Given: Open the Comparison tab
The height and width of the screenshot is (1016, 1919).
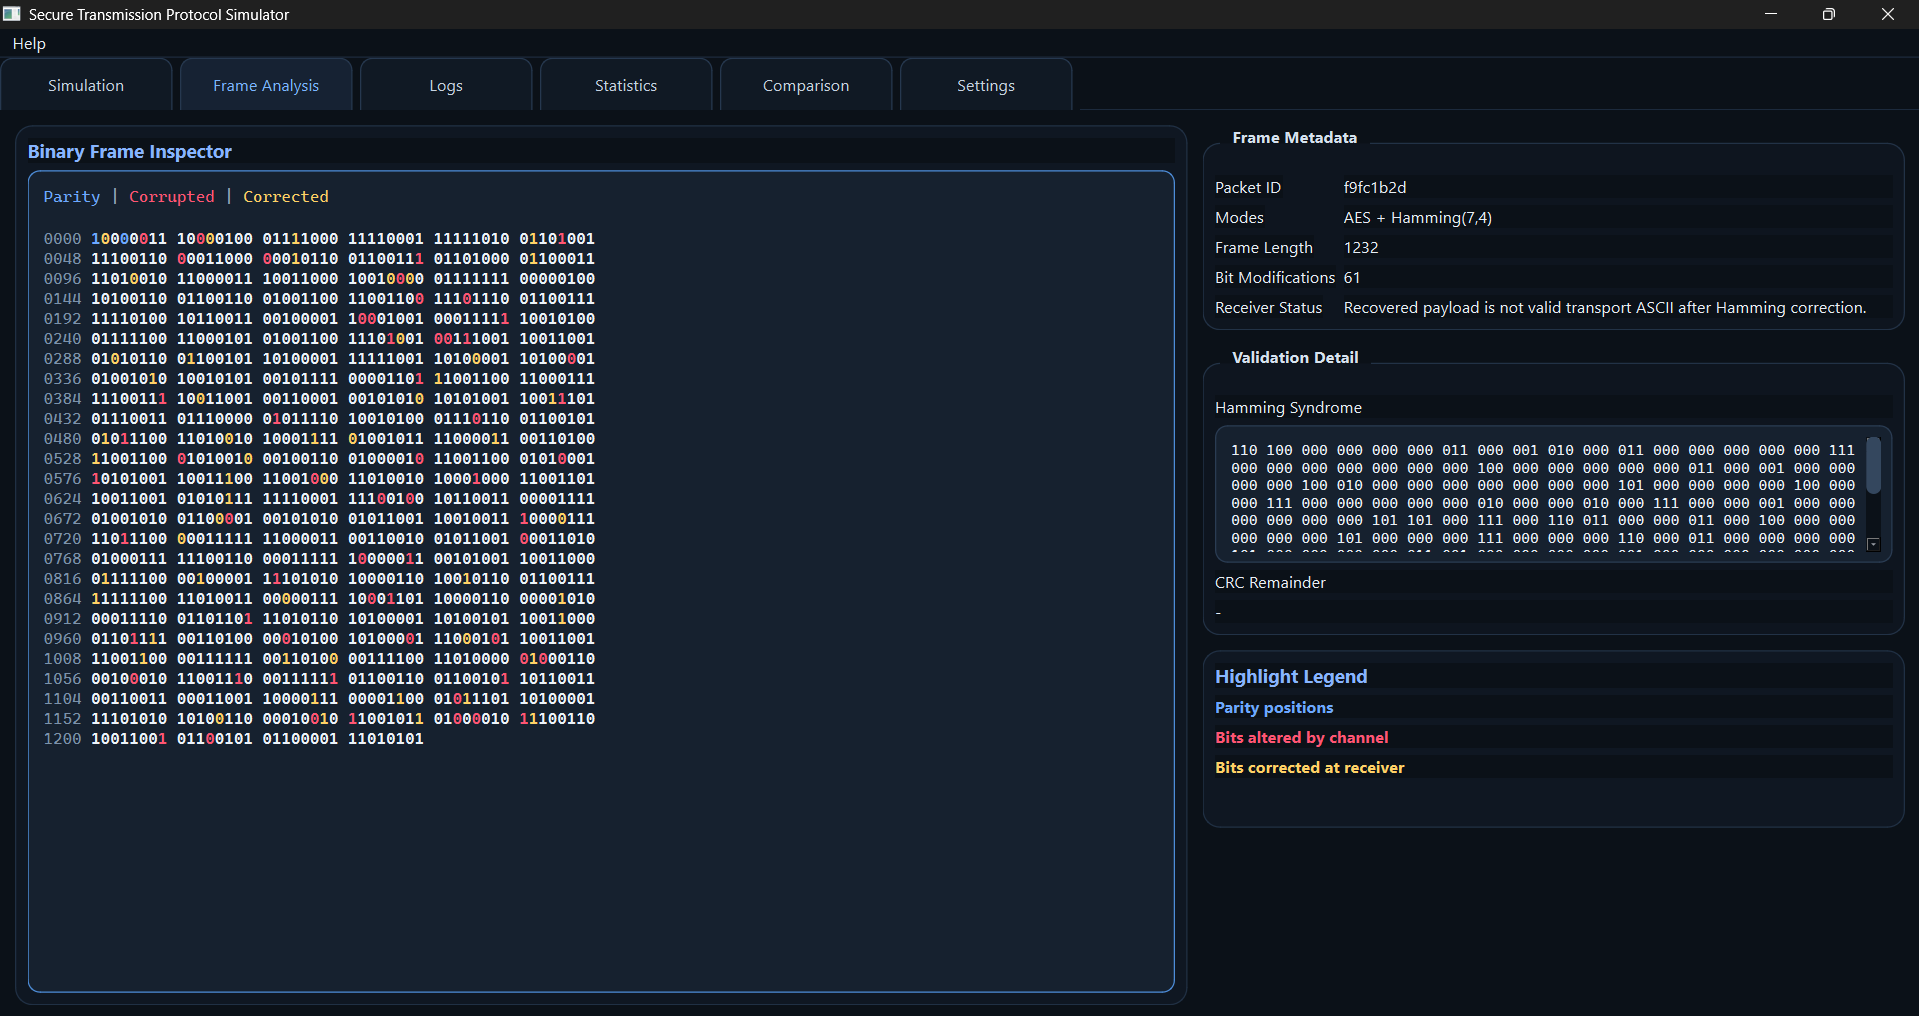Looking at the screenshot, I should point(806,85).
